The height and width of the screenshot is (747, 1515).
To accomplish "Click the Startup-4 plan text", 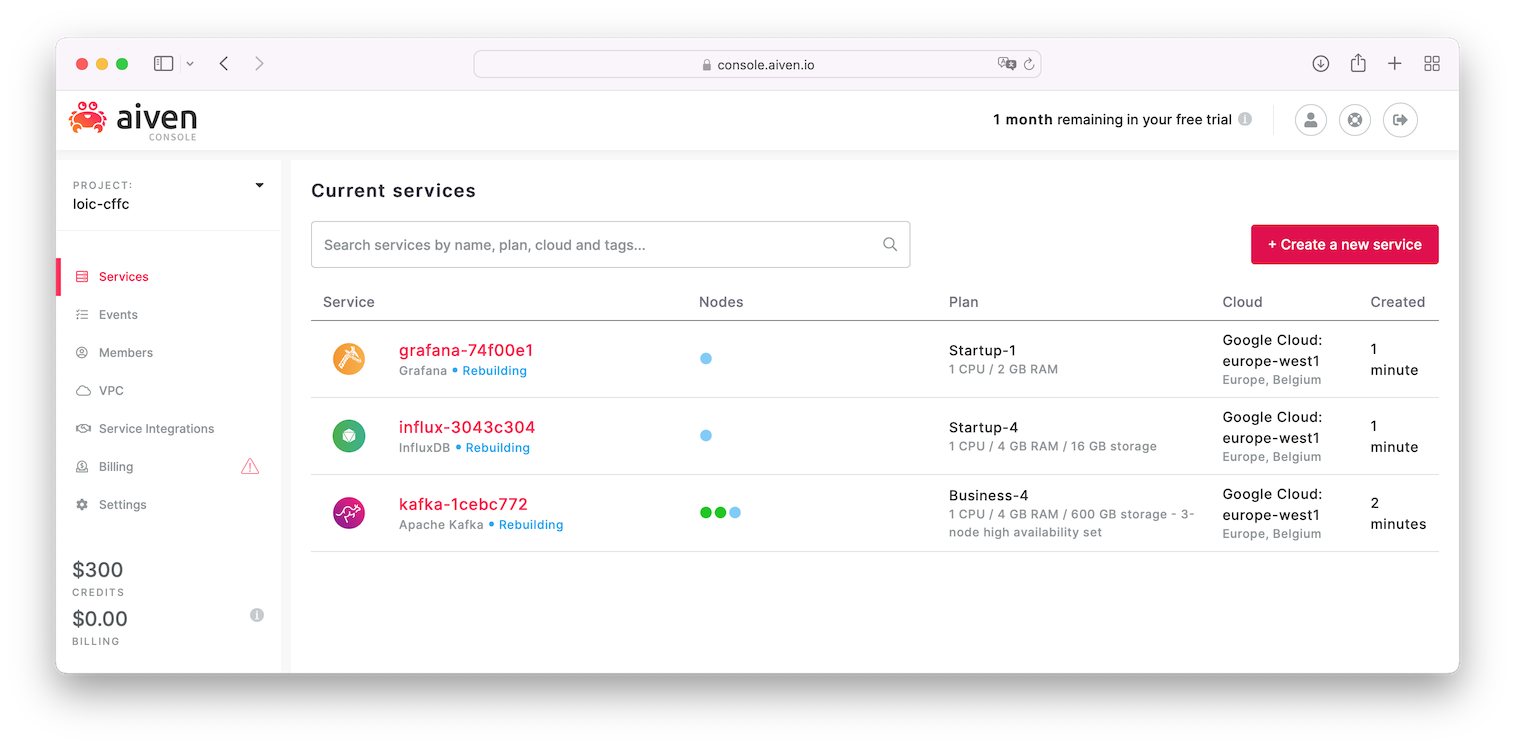I will coord(983,427).
